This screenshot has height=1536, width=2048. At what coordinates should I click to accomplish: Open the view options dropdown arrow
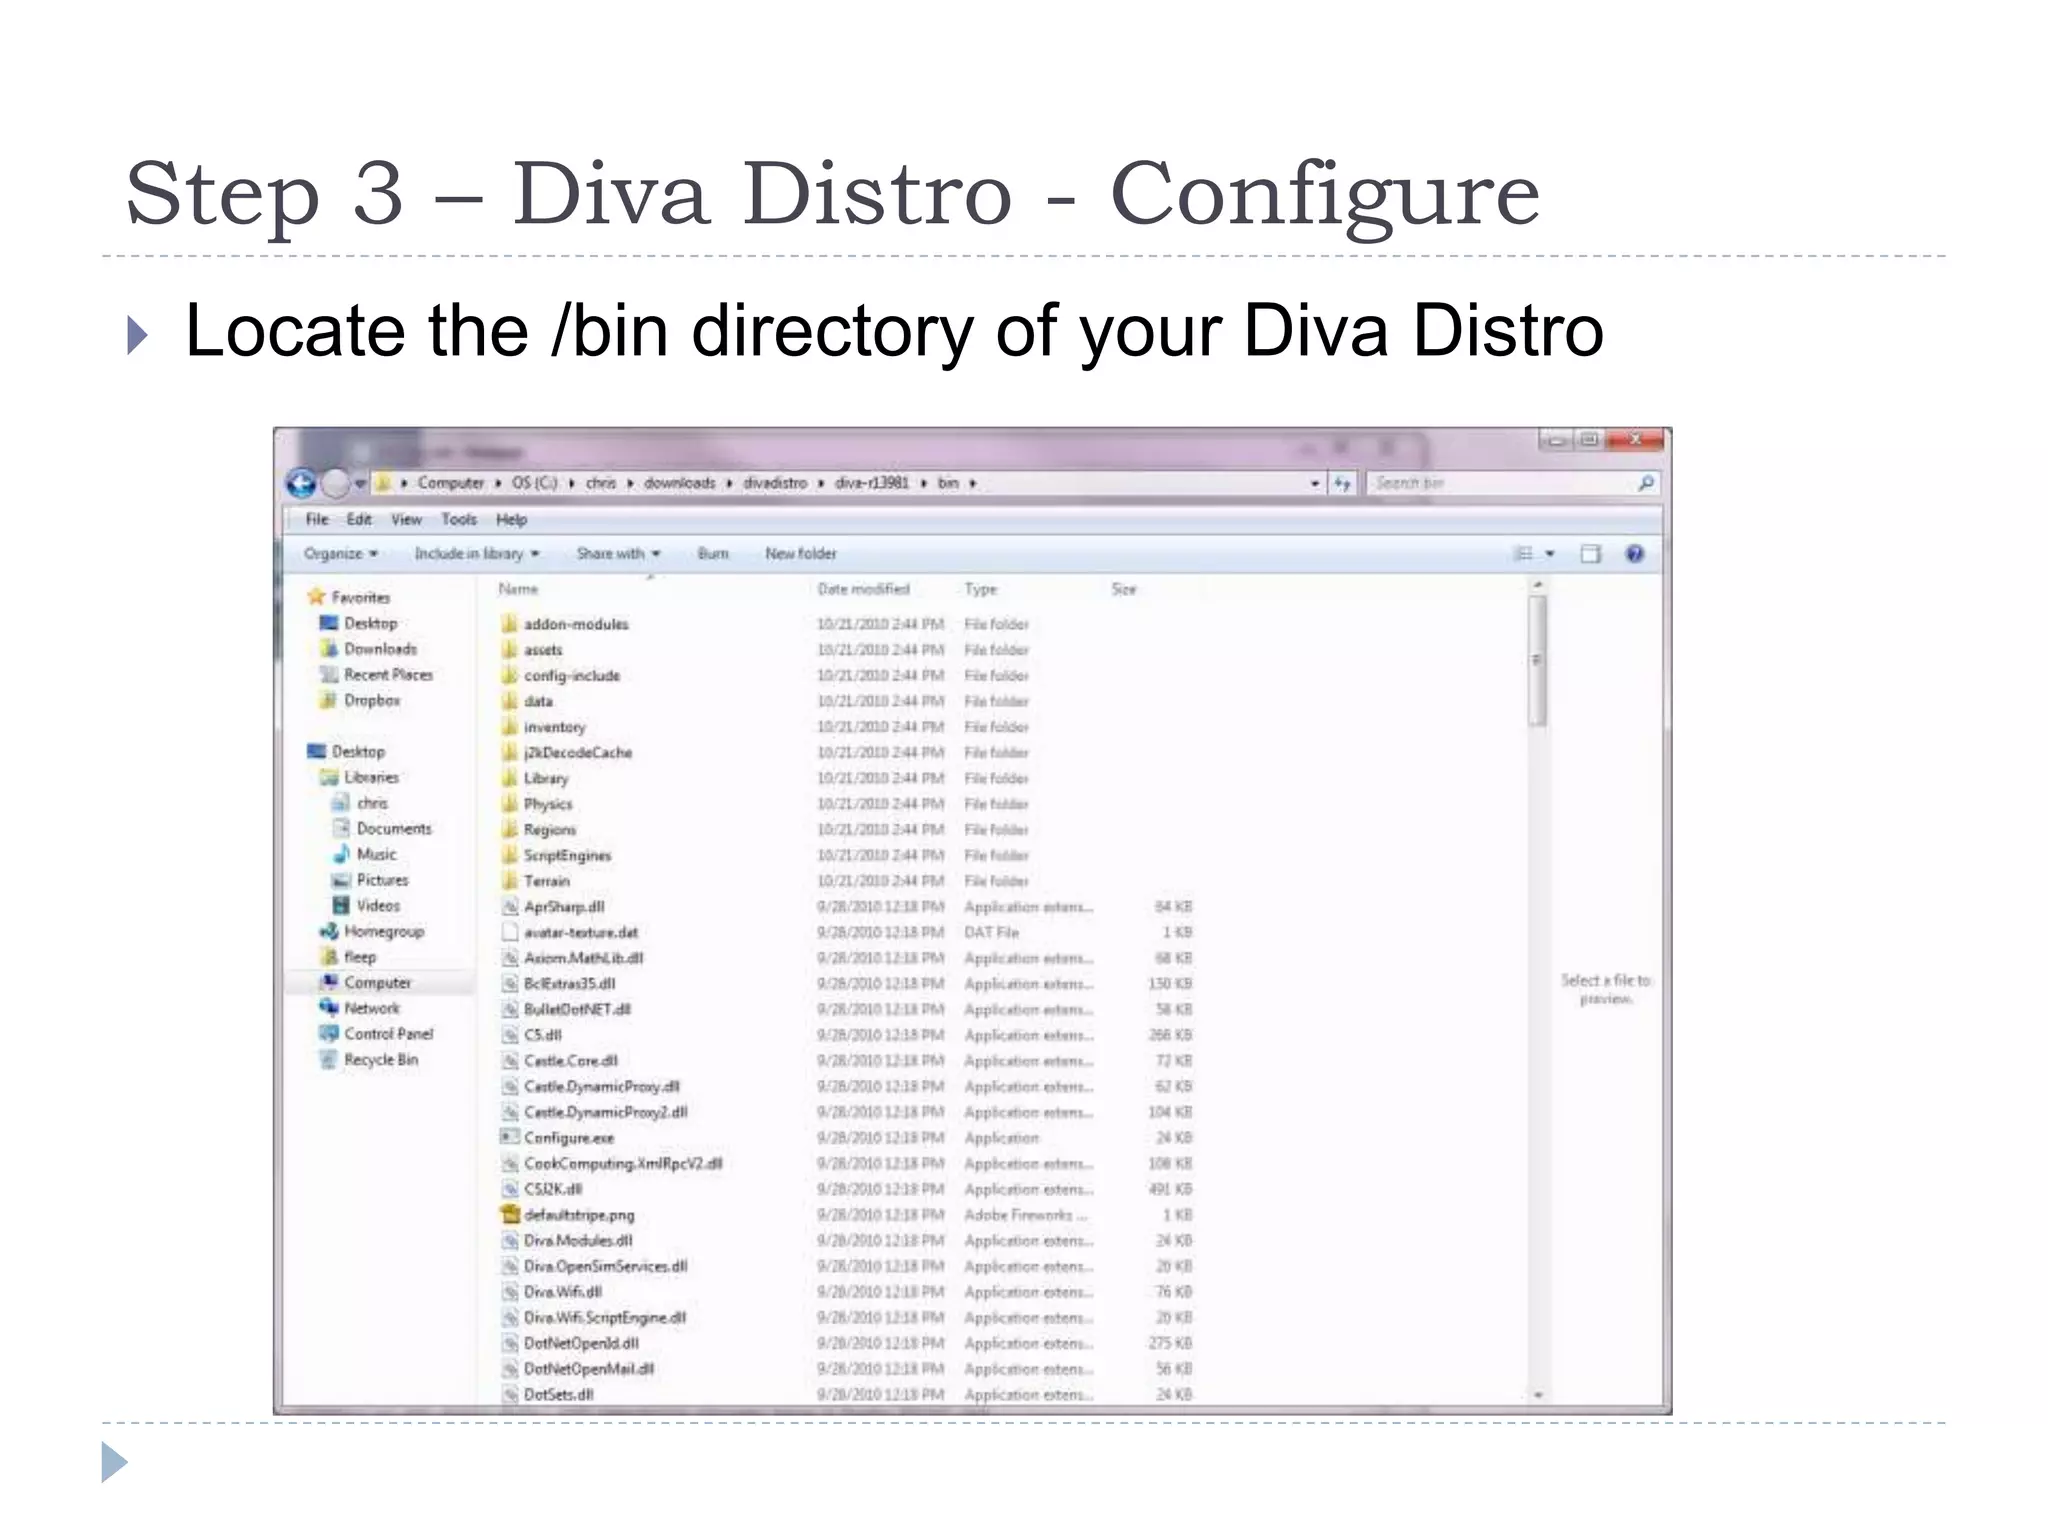click(1550, 553)
